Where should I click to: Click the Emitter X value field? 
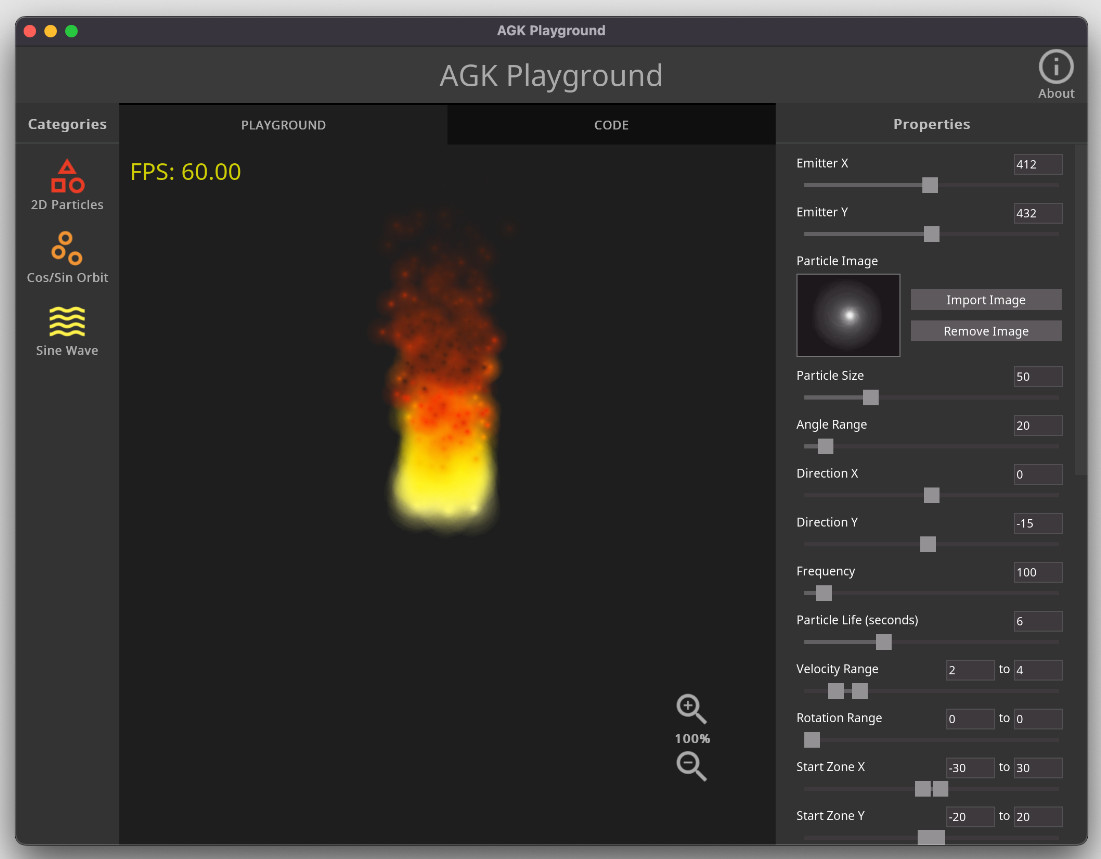pos(1037,164)
